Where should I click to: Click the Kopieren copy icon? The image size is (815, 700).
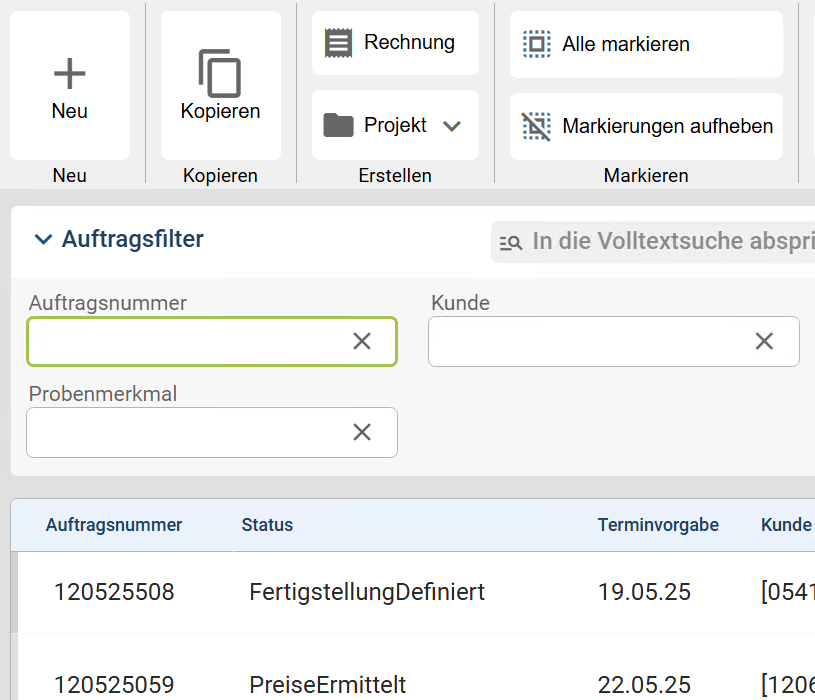[x=220, y=73]
